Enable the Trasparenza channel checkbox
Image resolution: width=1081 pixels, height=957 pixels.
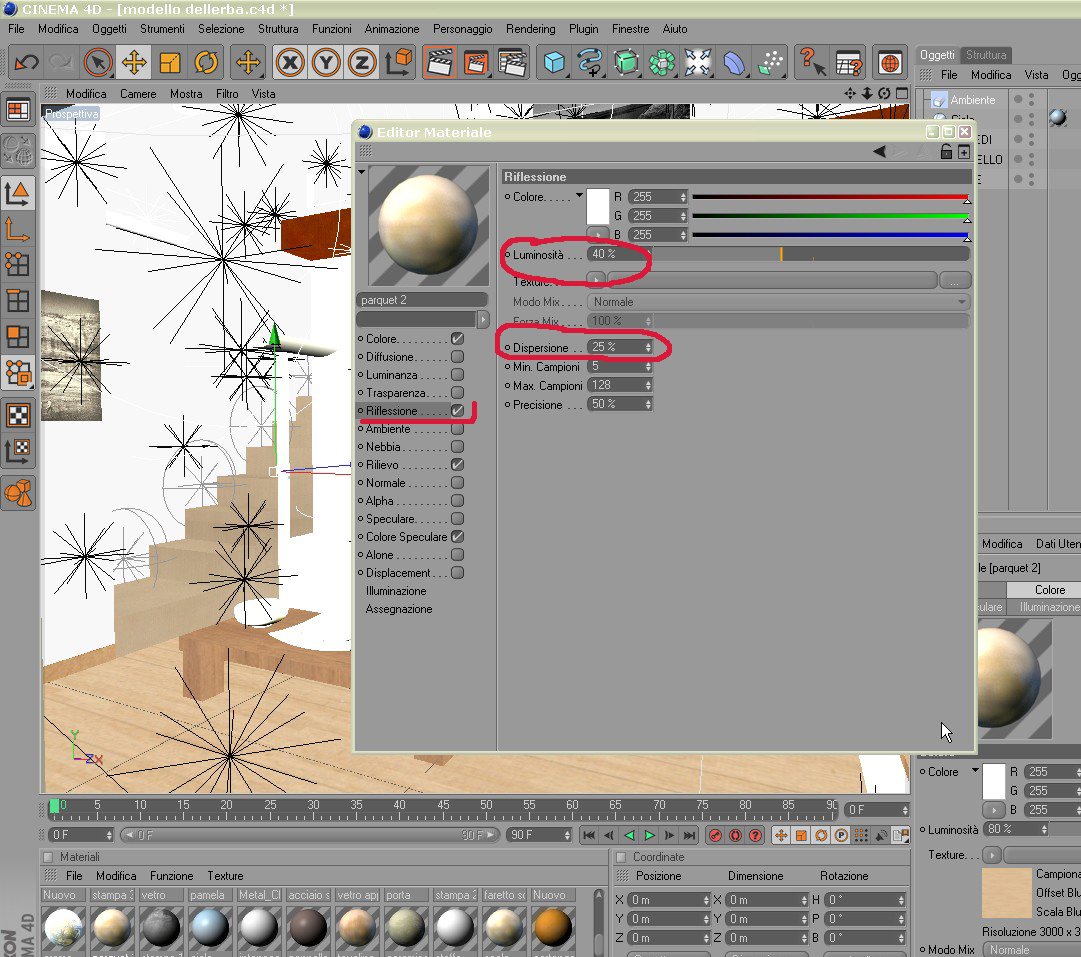457,392
